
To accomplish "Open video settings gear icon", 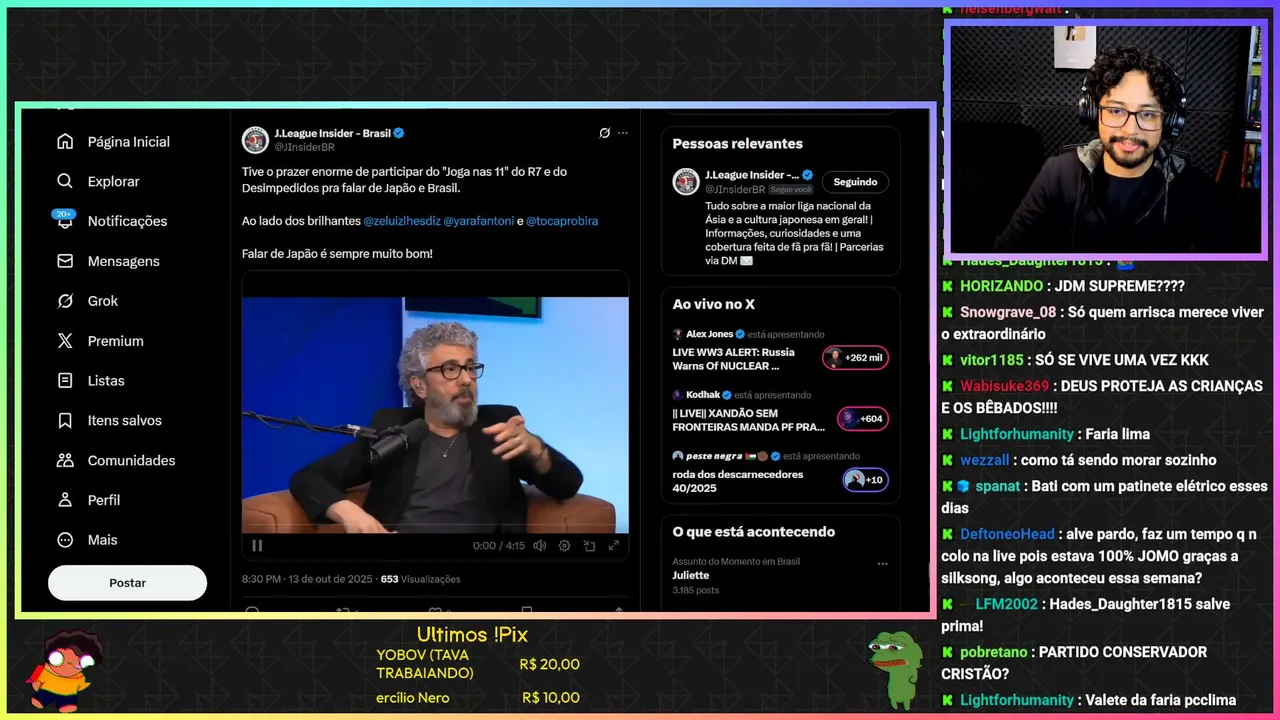I will 564,545.
